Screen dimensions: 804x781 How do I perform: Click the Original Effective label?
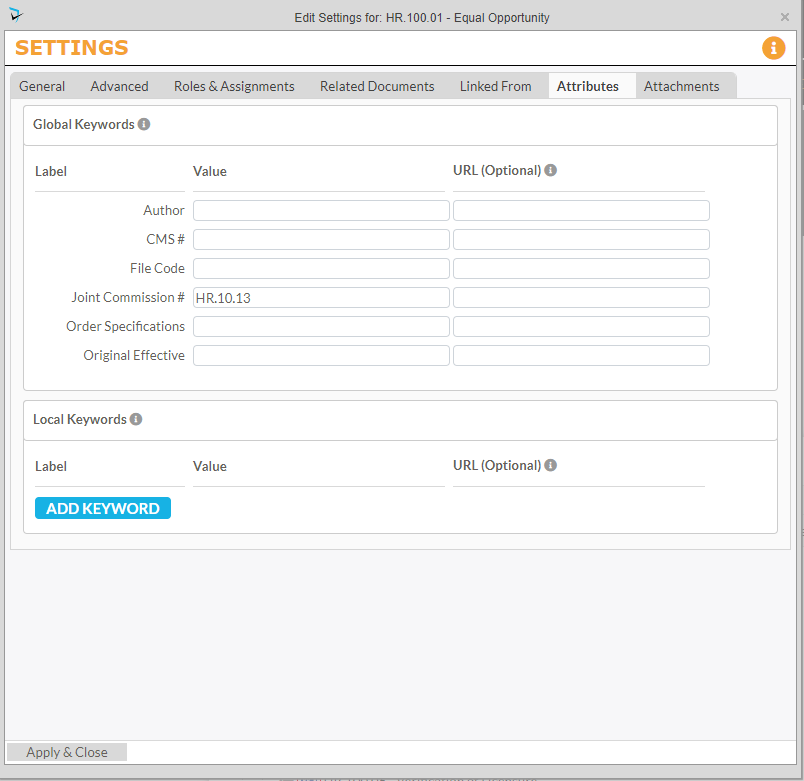tap(134, 355)
